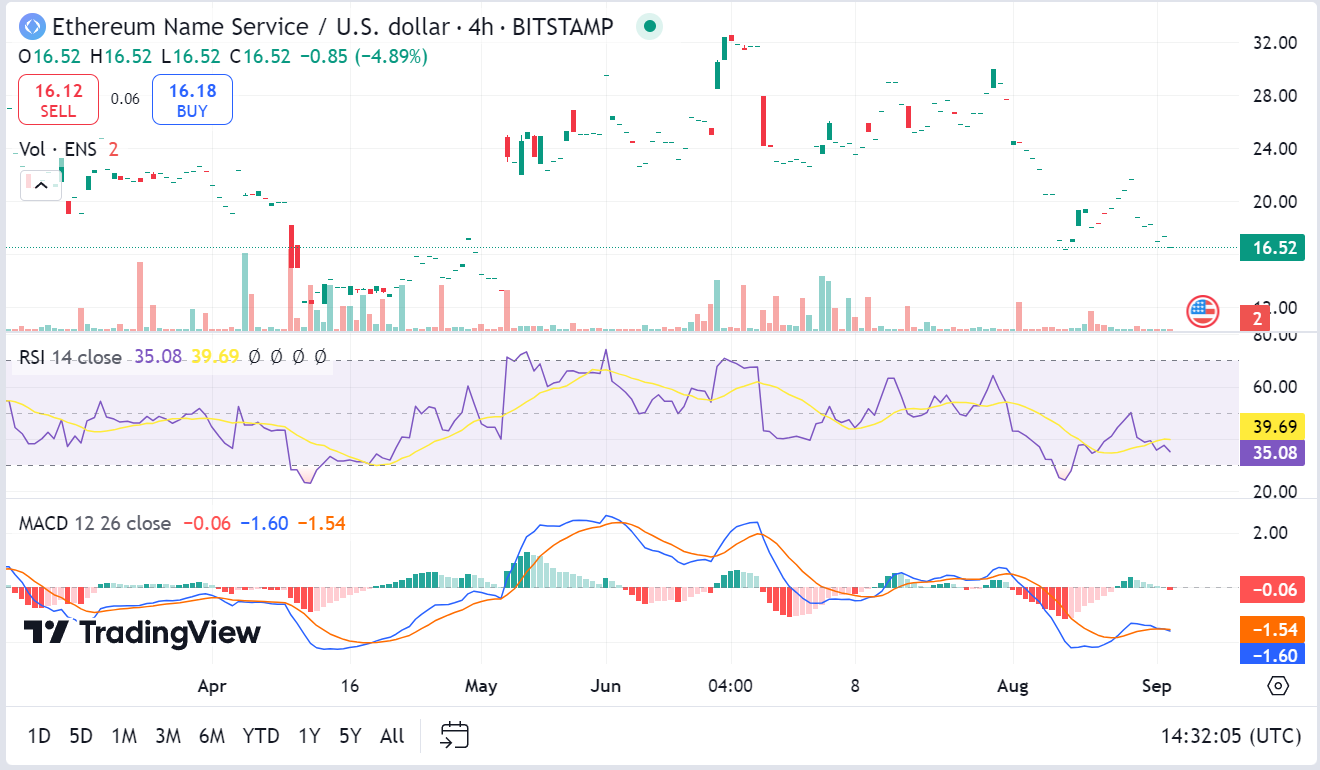1320x770 pixels.
Task: Select the 5Y range option
Action: coord(349,735)
